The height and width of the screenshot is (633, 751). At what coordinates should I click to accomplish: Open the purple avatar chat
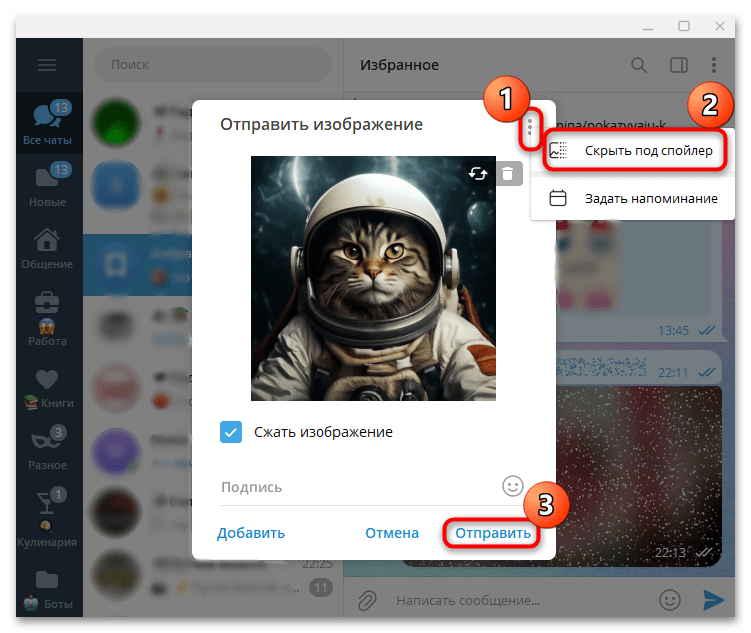[116, 452]
